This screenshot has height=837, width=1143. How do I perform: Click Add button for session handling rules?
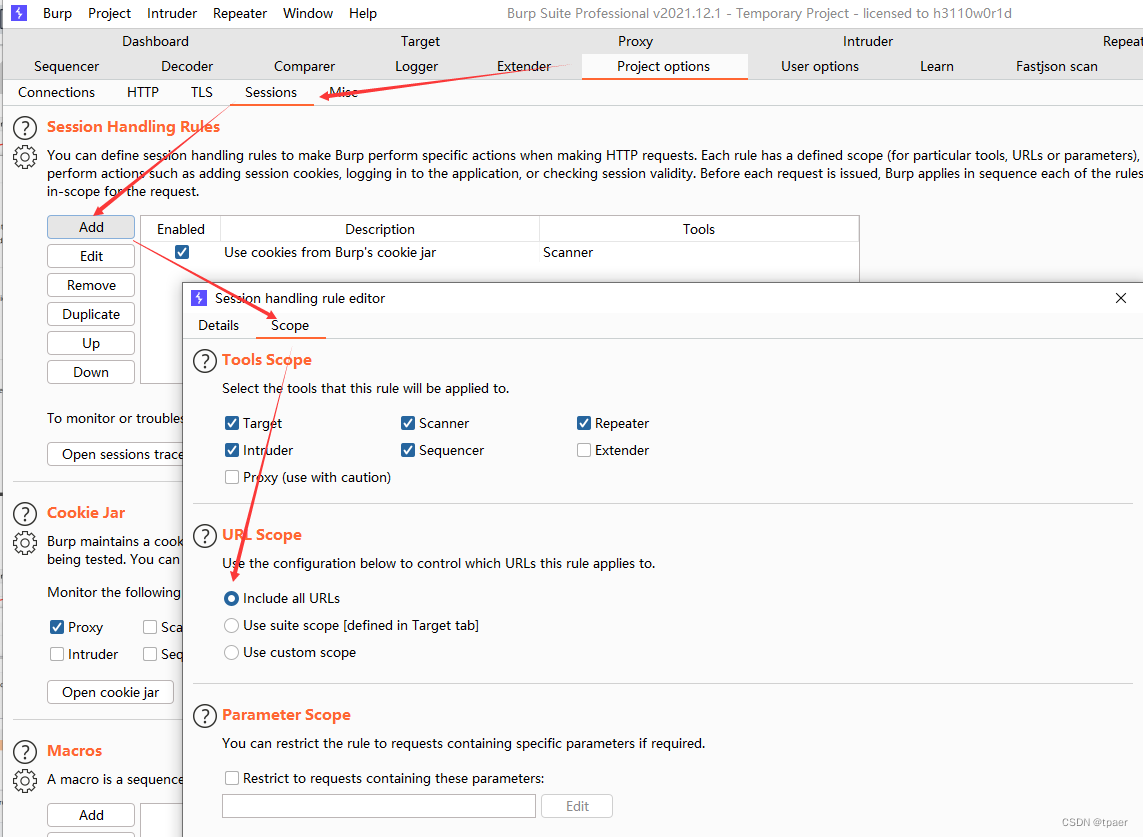point(91,227)
